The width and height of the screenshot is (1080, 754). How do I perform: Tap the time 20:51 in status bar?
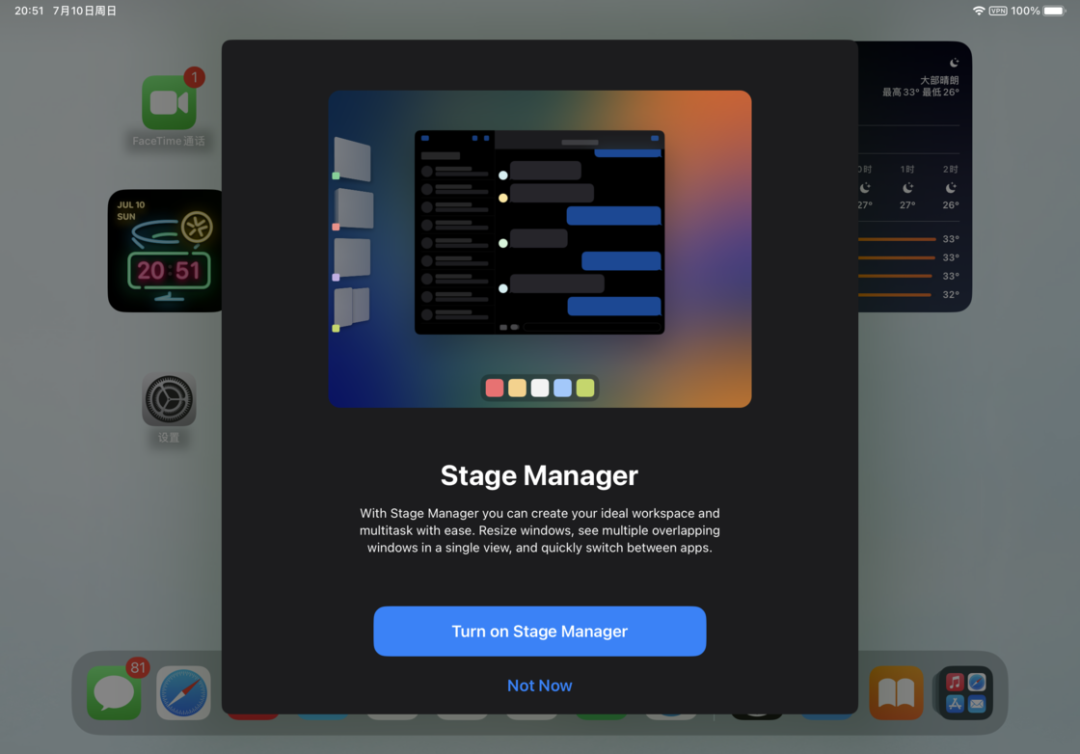[x=29, y=10]
